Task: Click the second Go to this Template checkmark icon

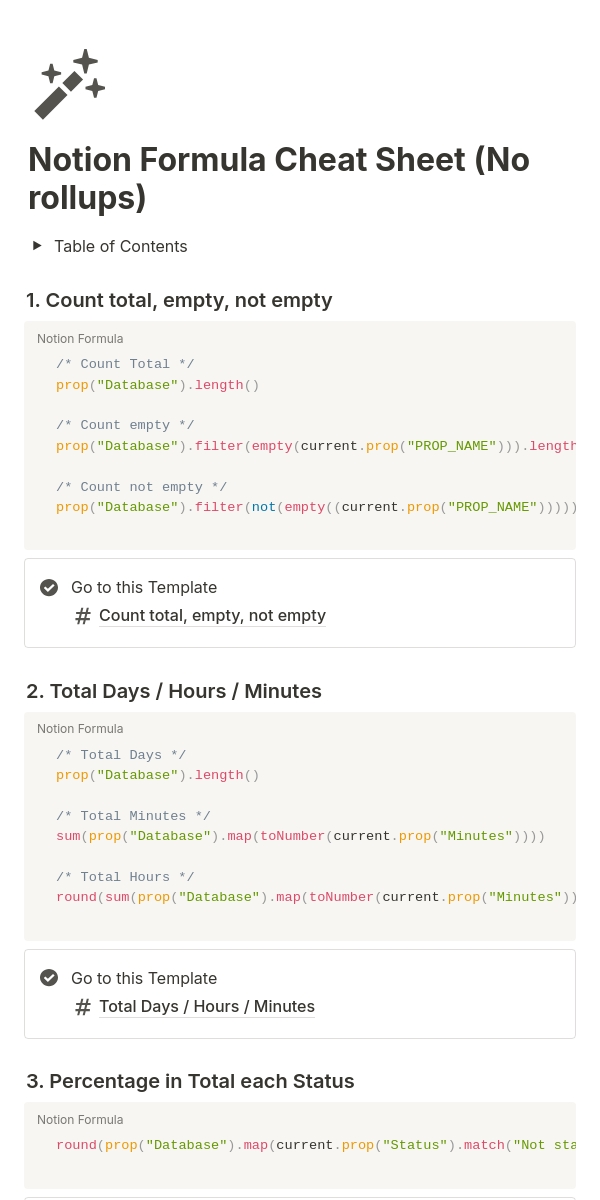Action: click(49, 978)
